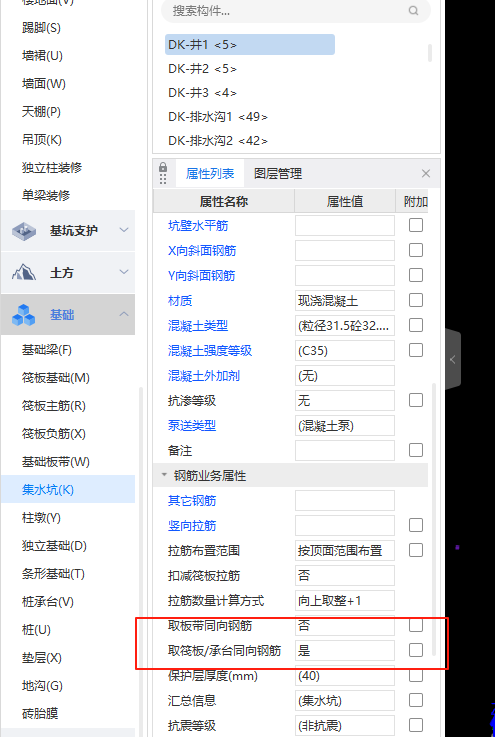Edit the 拉筋数量计算方式 value 向上取整+1
Image resolution: width=495 pixels, height=737 pixels.
(x=345, y=600)
